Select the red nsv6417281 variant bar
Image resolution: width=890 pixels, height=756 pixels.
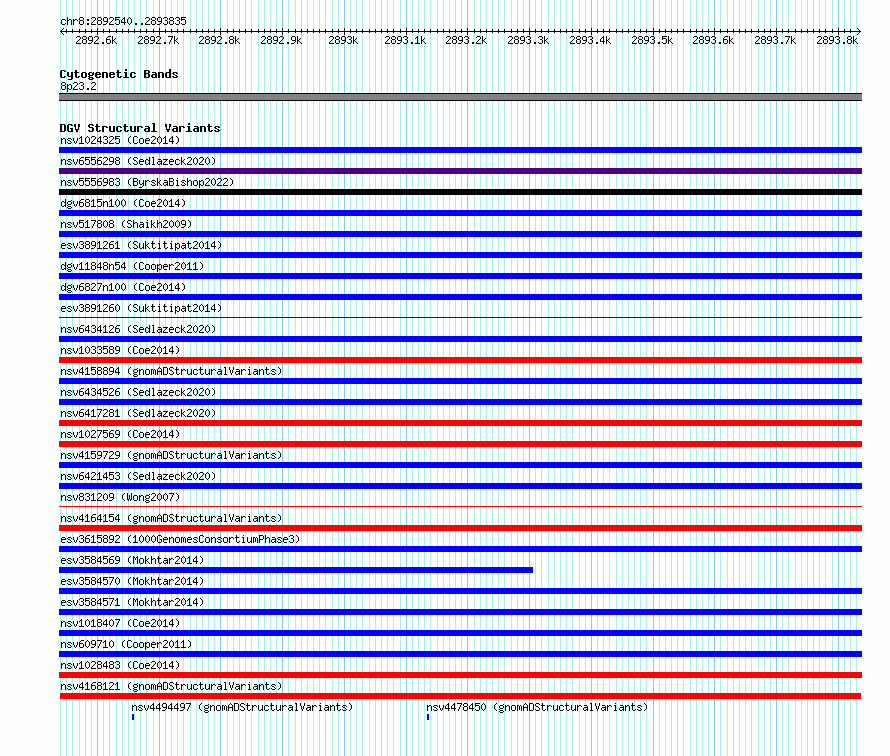click(x=460, y=423)
